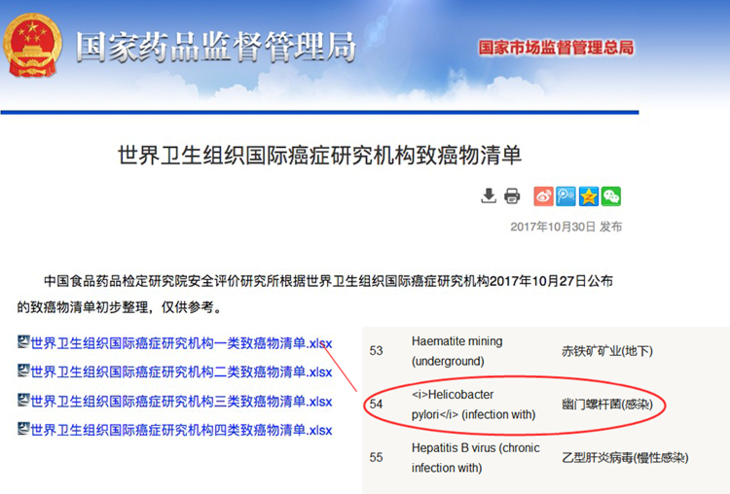
Task: Click file icon beside 三类致癌物清单 attachment
Action: click(23, 401)
